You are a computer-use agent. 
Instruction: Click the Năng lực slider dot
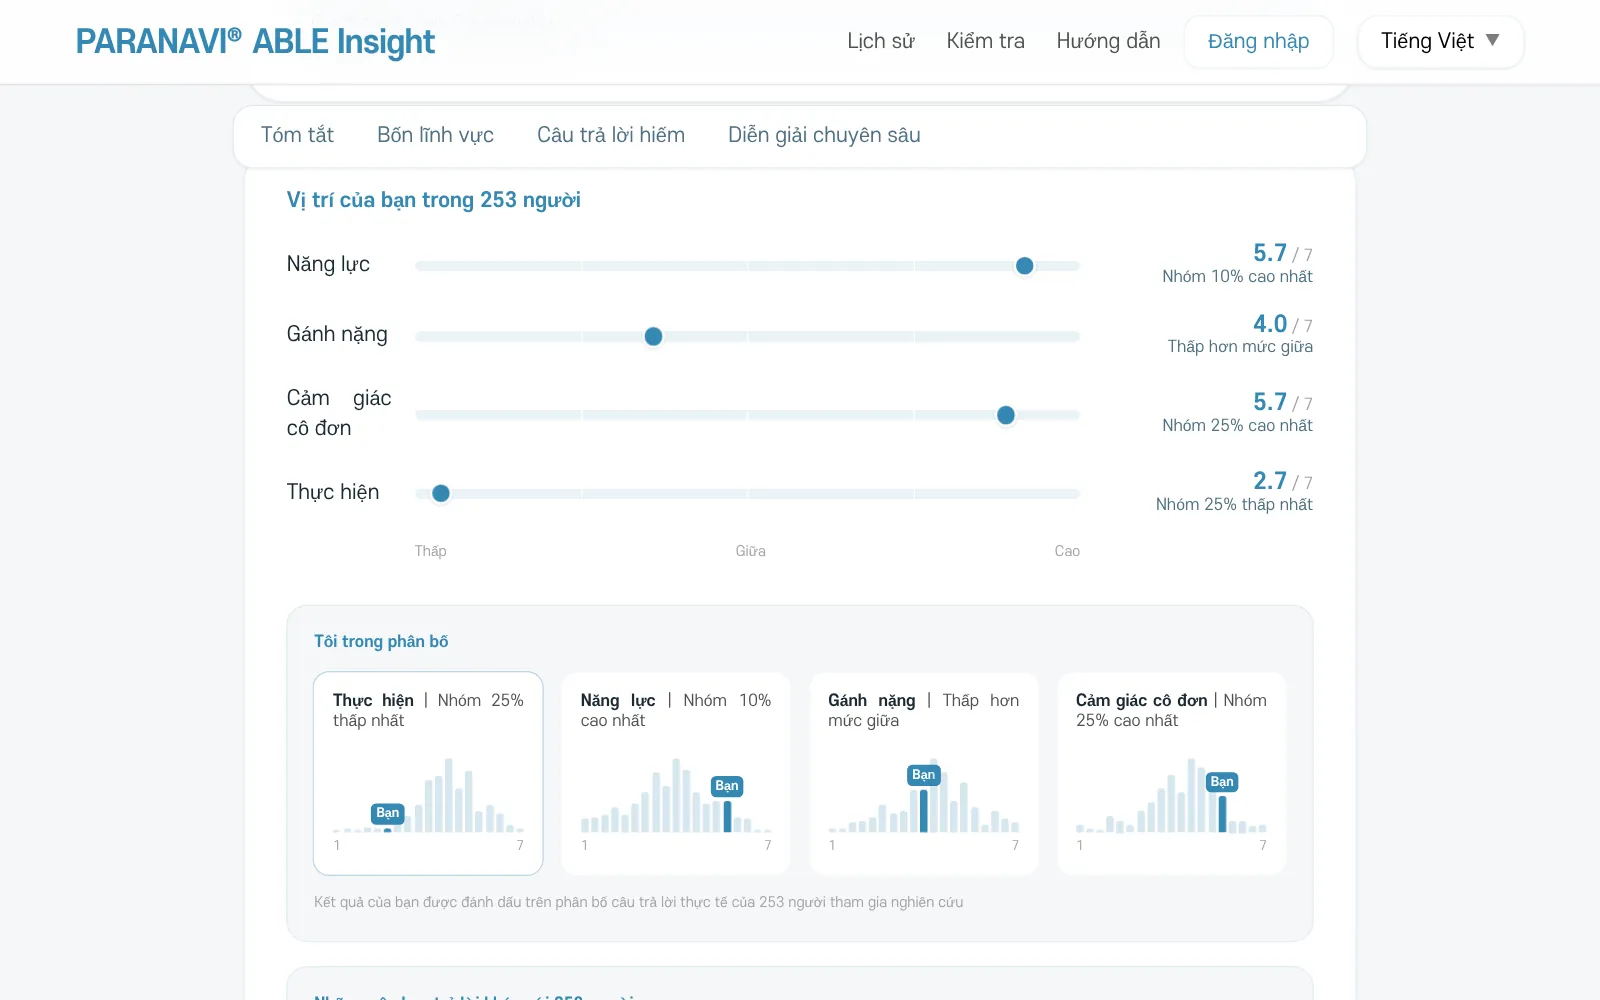click(1024, 266)
